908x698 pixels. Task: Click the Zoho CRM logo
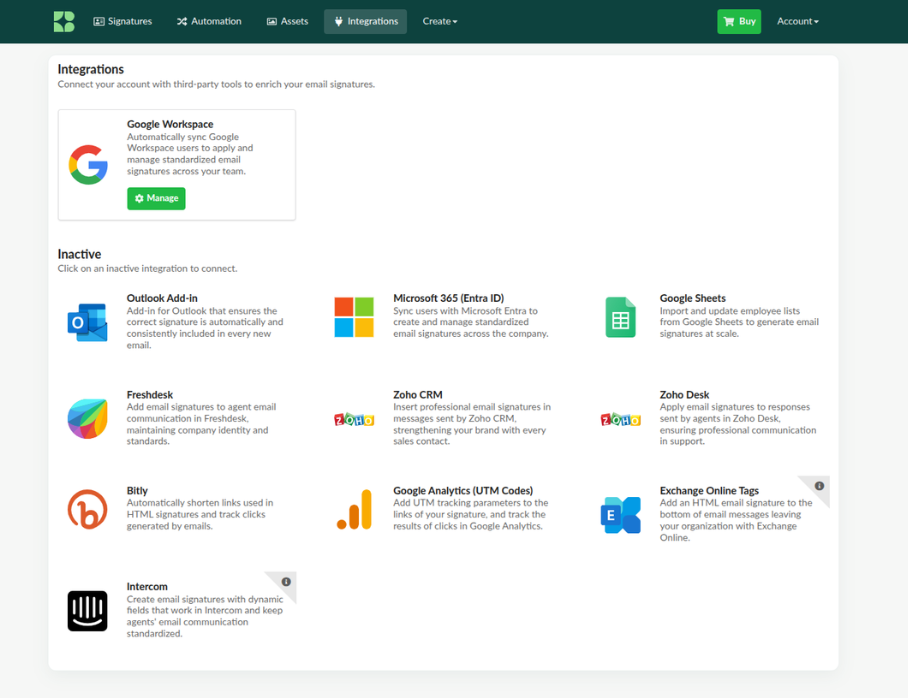354,419
